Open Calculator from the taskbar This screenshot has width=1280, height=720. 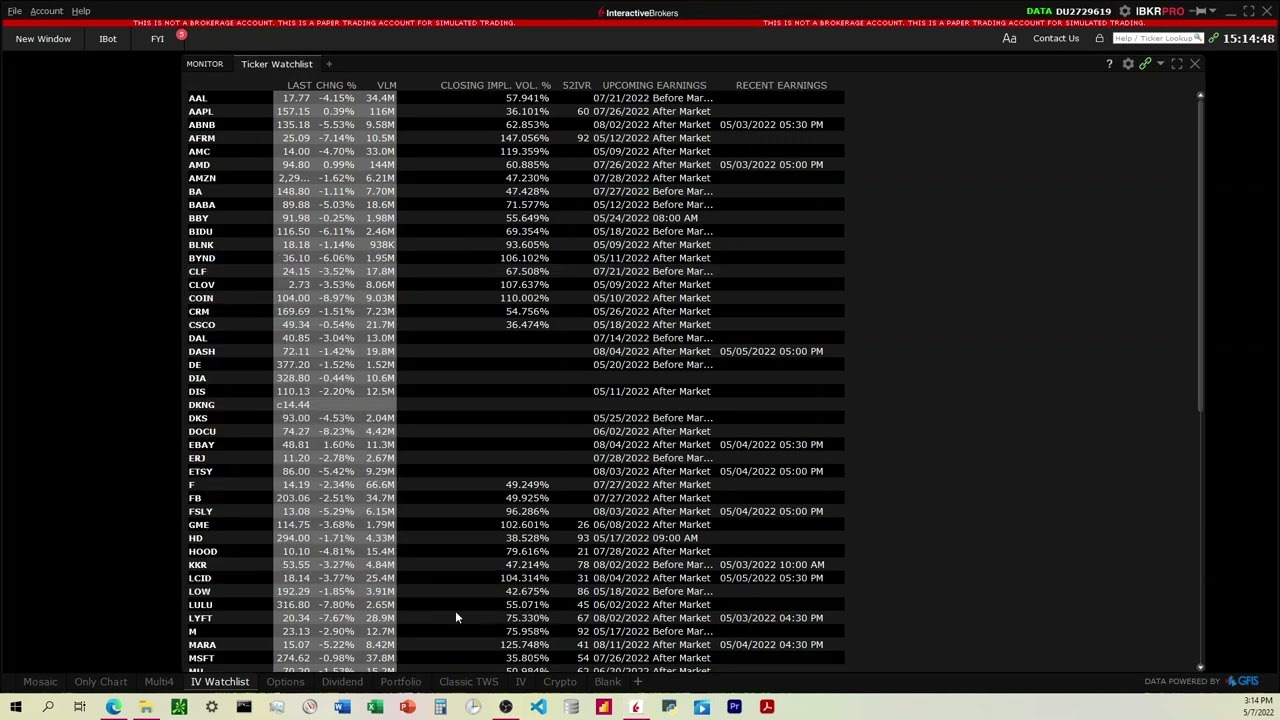(x=440, y=707)
